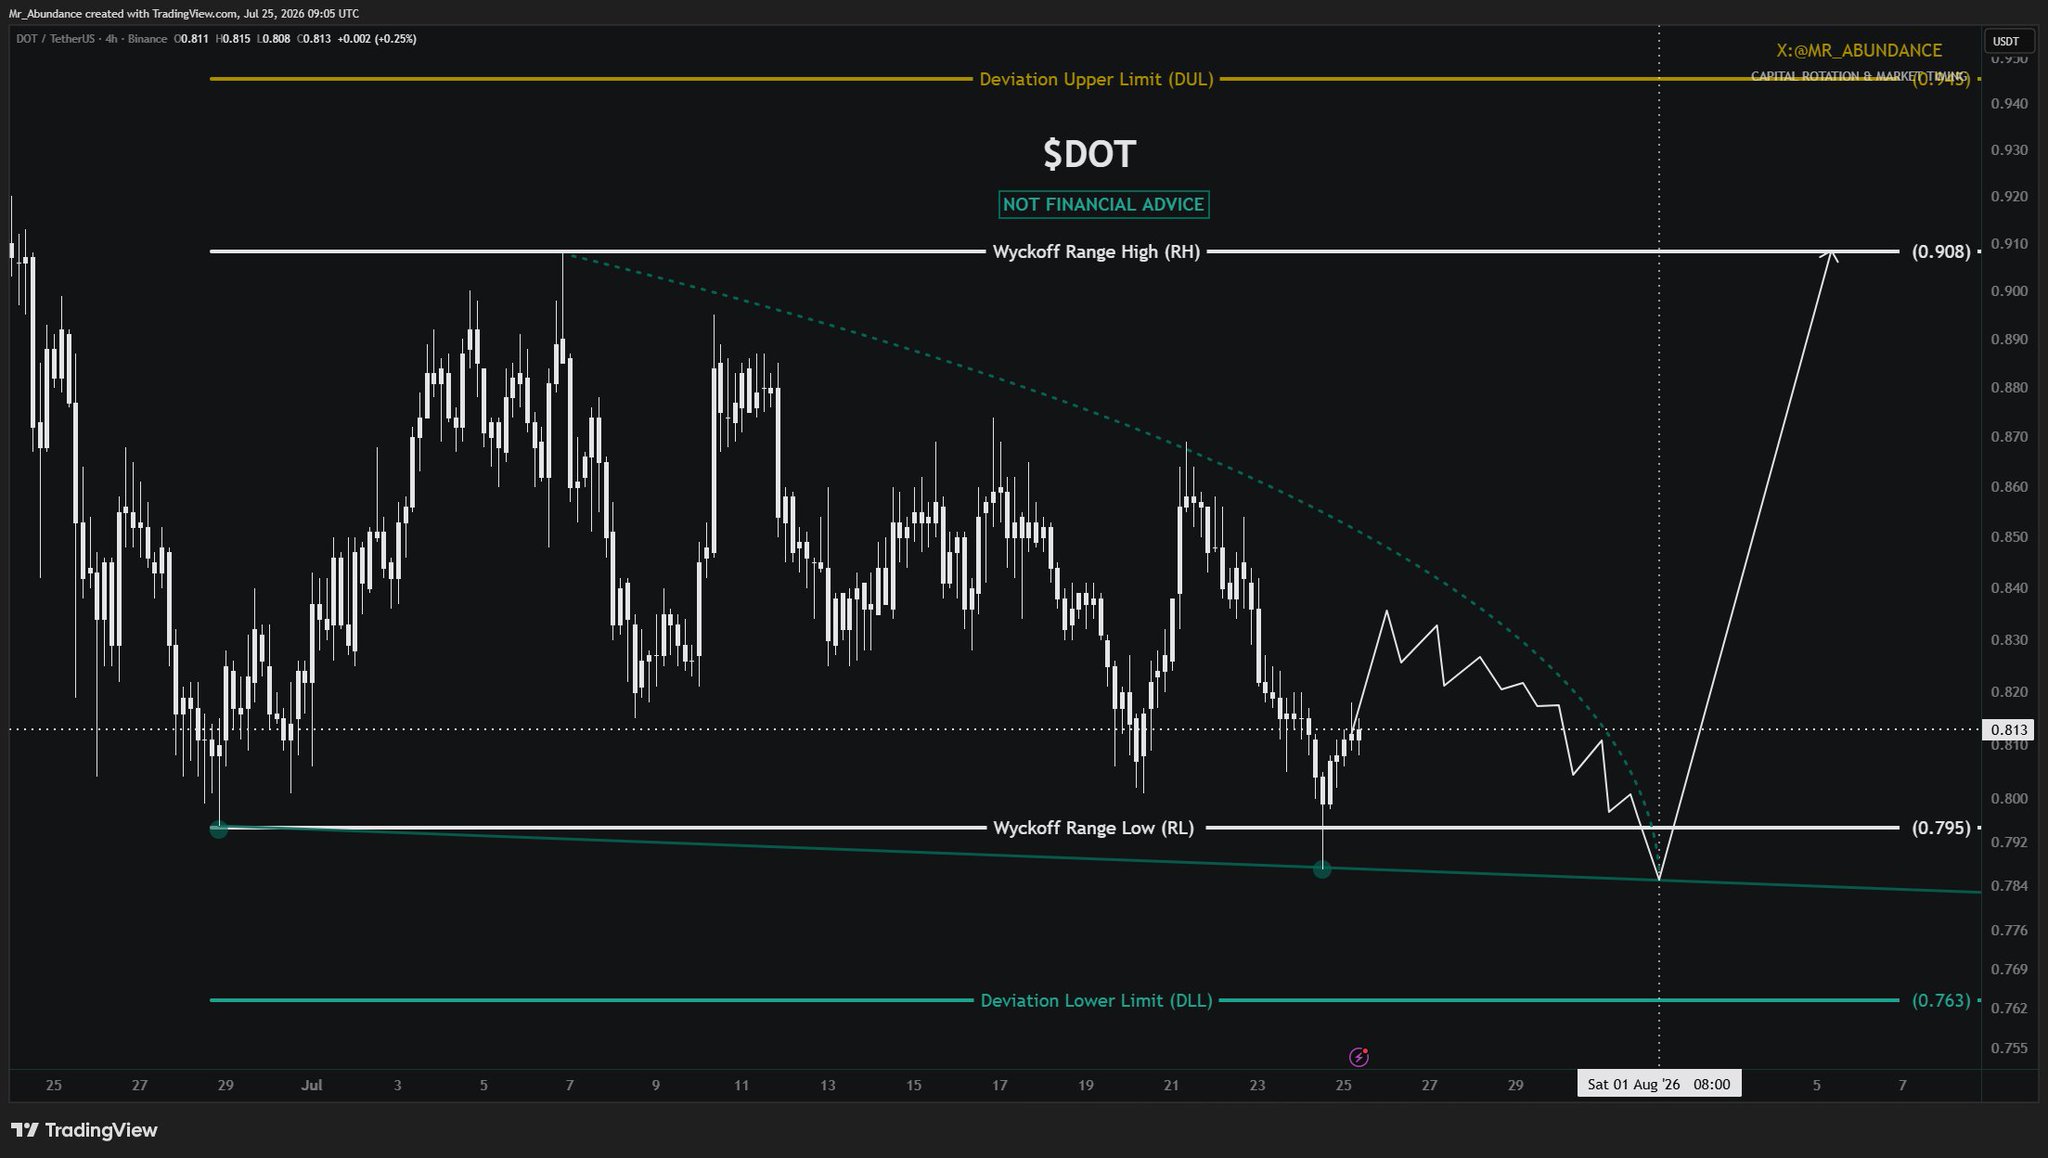Click the change value +0.002 (+0.25%)
The width and height of the screenshot is (2048, 1158).
point(377,39)
